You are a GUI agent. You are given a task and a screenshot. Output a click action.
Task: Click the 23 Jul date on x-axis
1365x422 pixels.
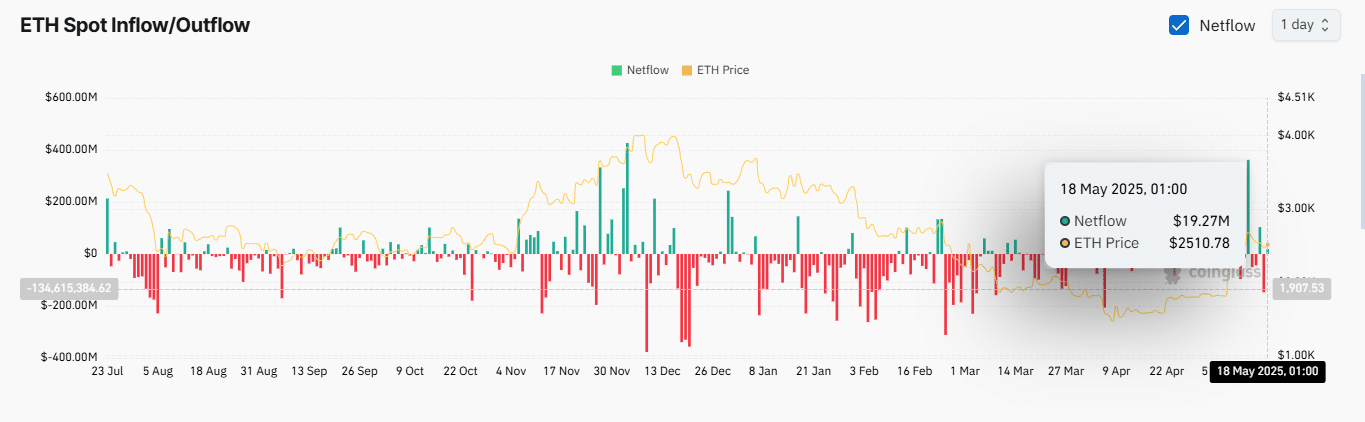(106, 371)
